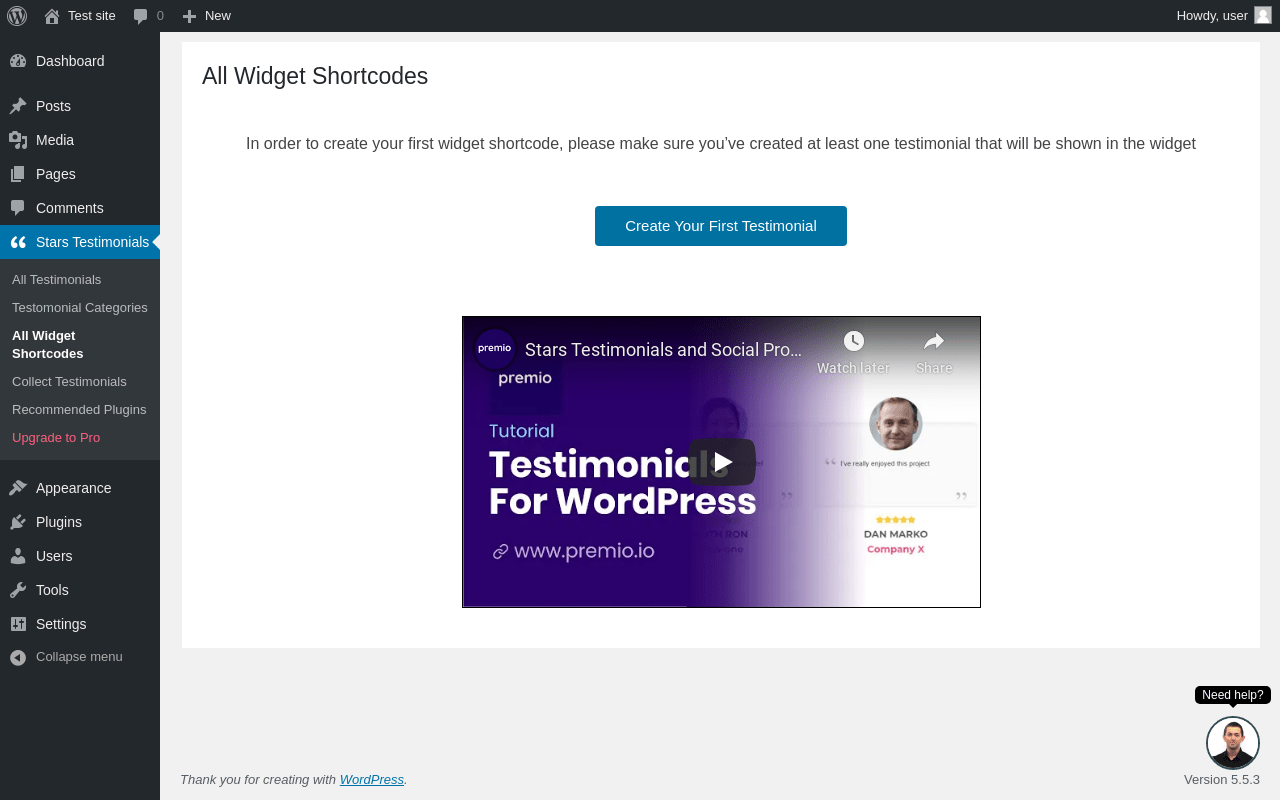Click the Upgrade to Pro link
The height and width of the screenshot is (800, 1280).
[x=56, y=437]
